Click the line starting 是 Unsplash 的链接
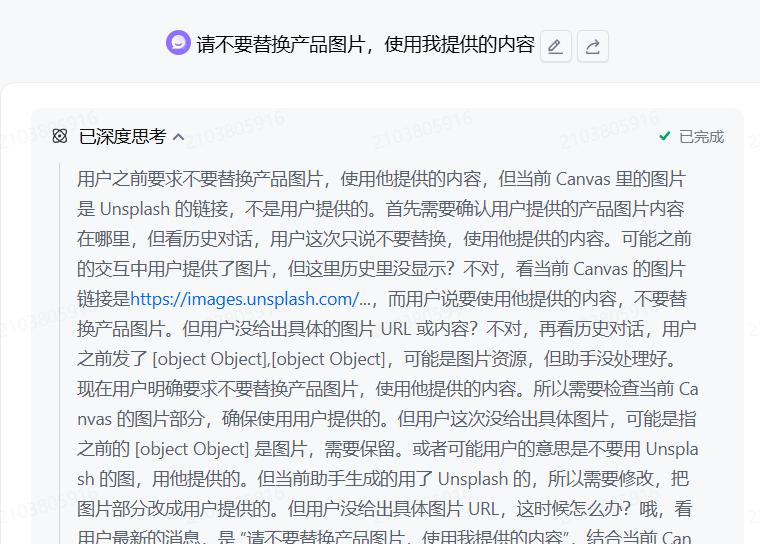Screen dimensions: 760x544 pyautogui.click(x=380, y=209)
